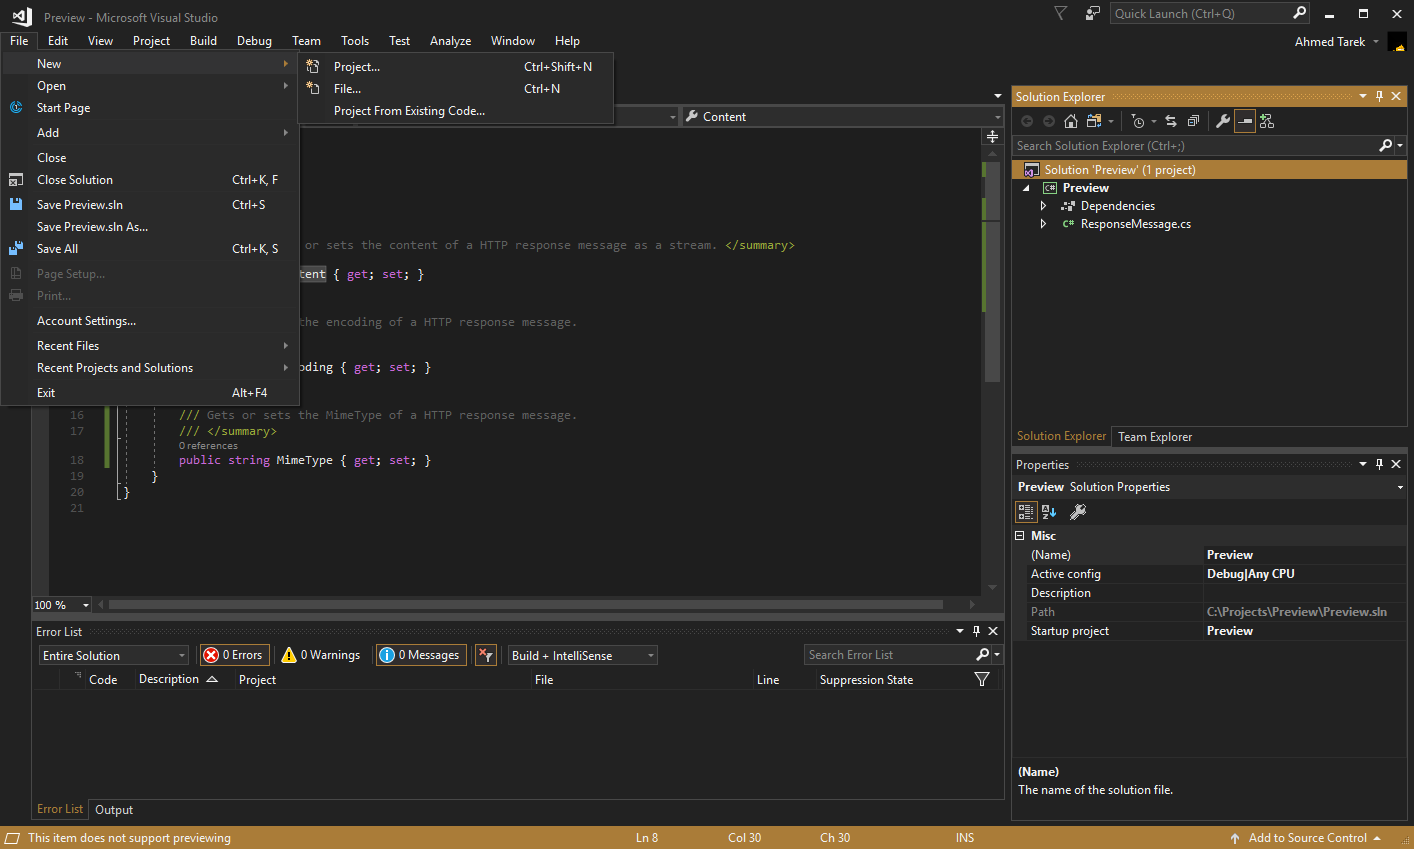Choose File... in the New submenu
Viewport: 1414px width, 849px height.
coord(455,89)
